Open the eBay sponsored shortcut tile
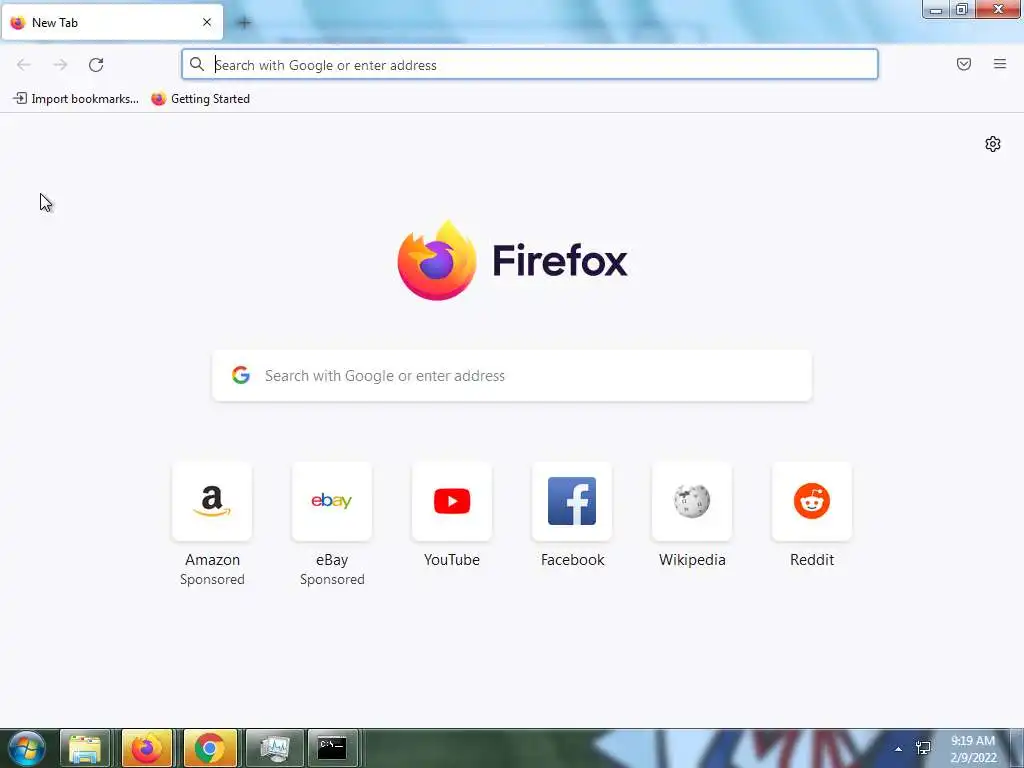Viewport: 1024px width, 768px height. tap(332, 502)
